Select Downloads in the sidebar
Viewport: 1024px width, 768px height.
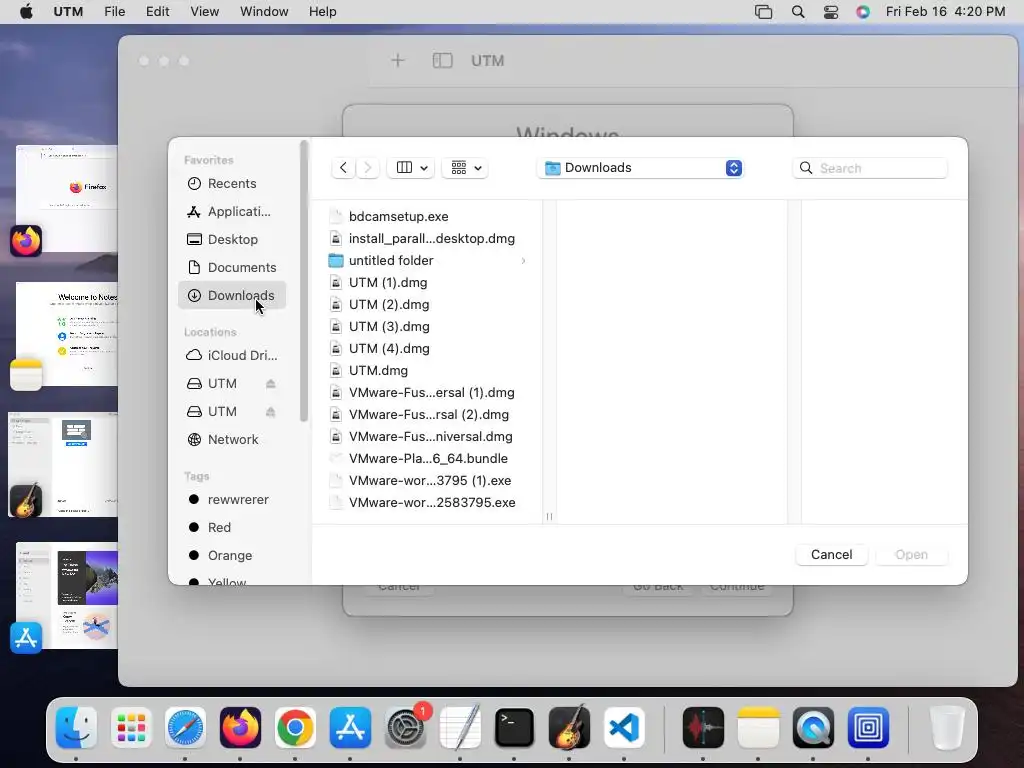[232, 296]
